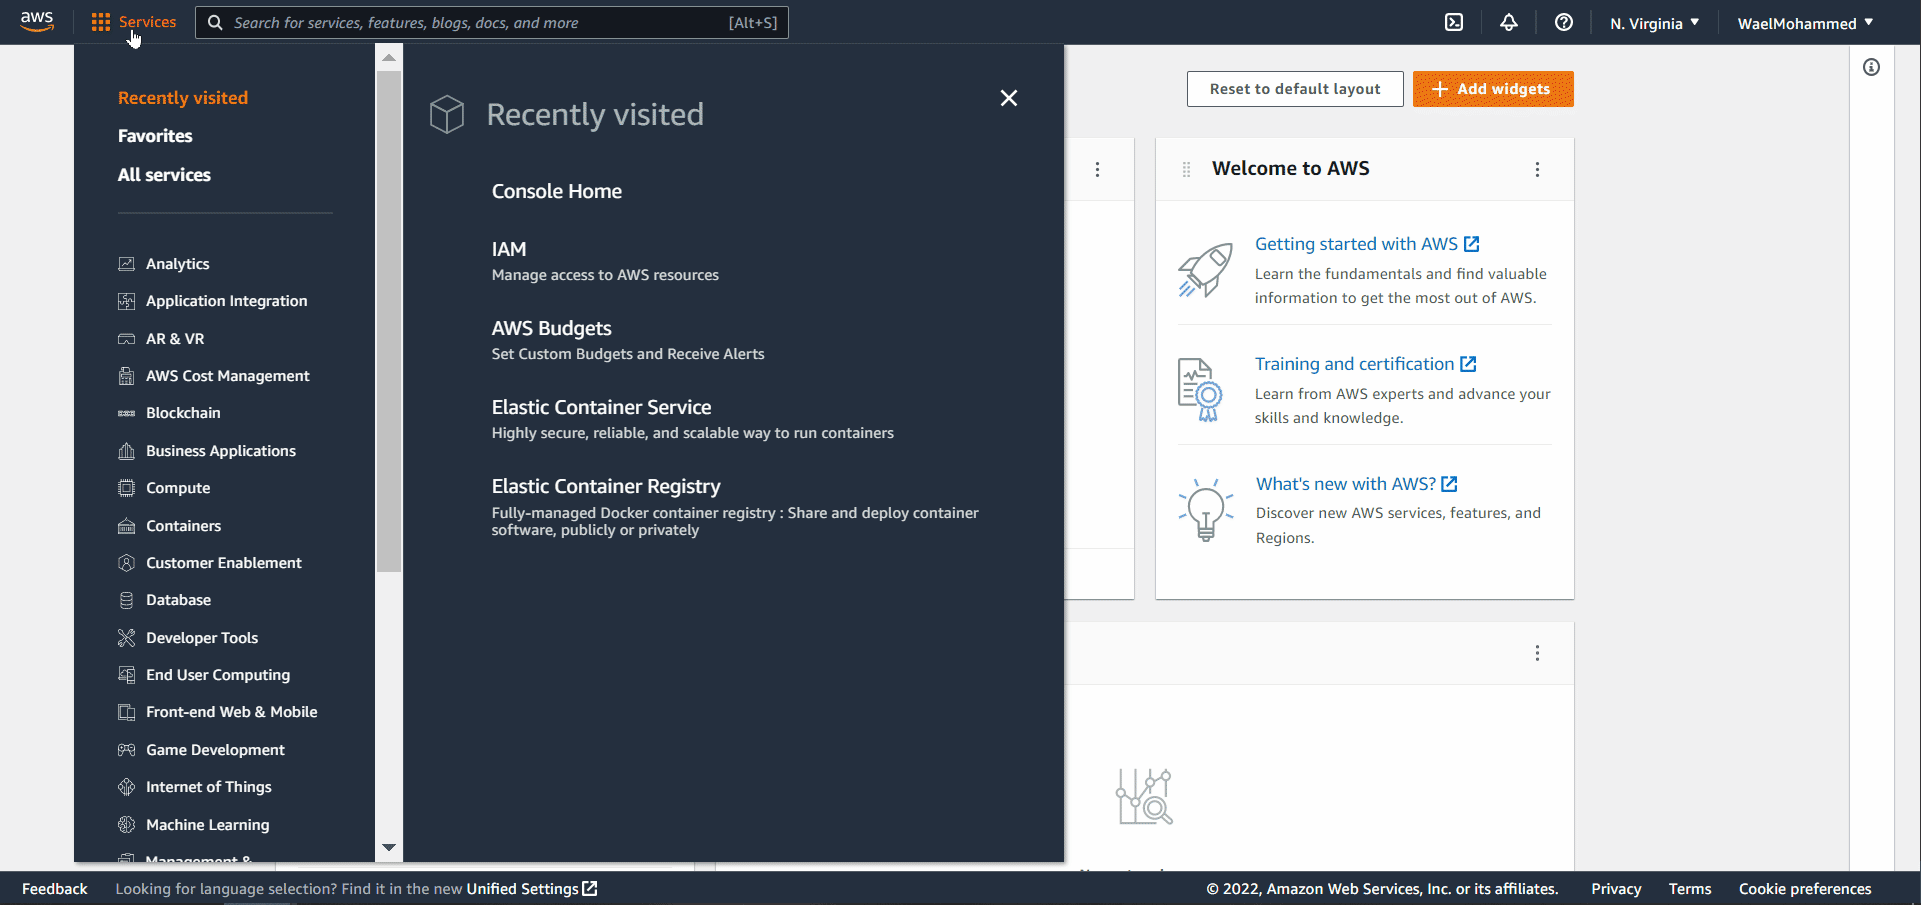Screen dimensions: 1921x905
Task: Open the page info icon
Action: [1871, 67]
